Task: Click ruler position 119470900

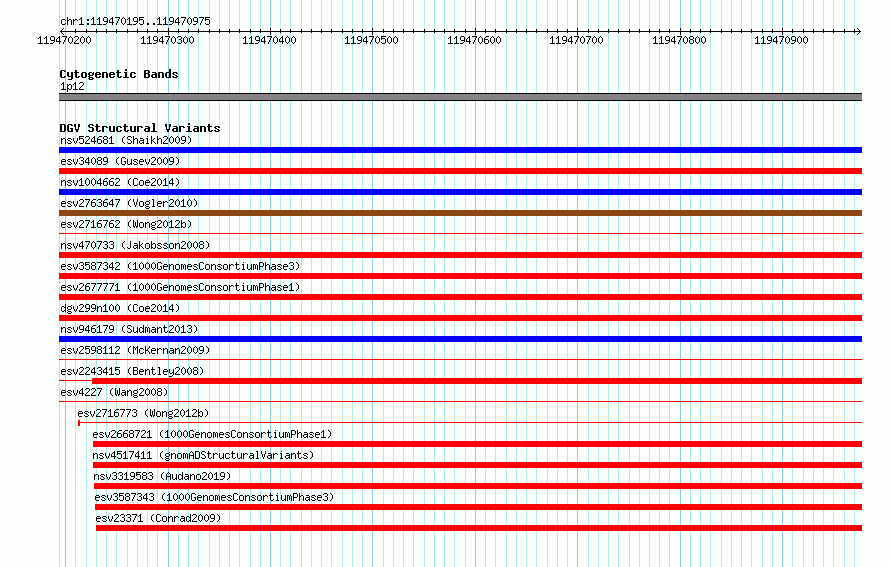Action: point(781,40)
